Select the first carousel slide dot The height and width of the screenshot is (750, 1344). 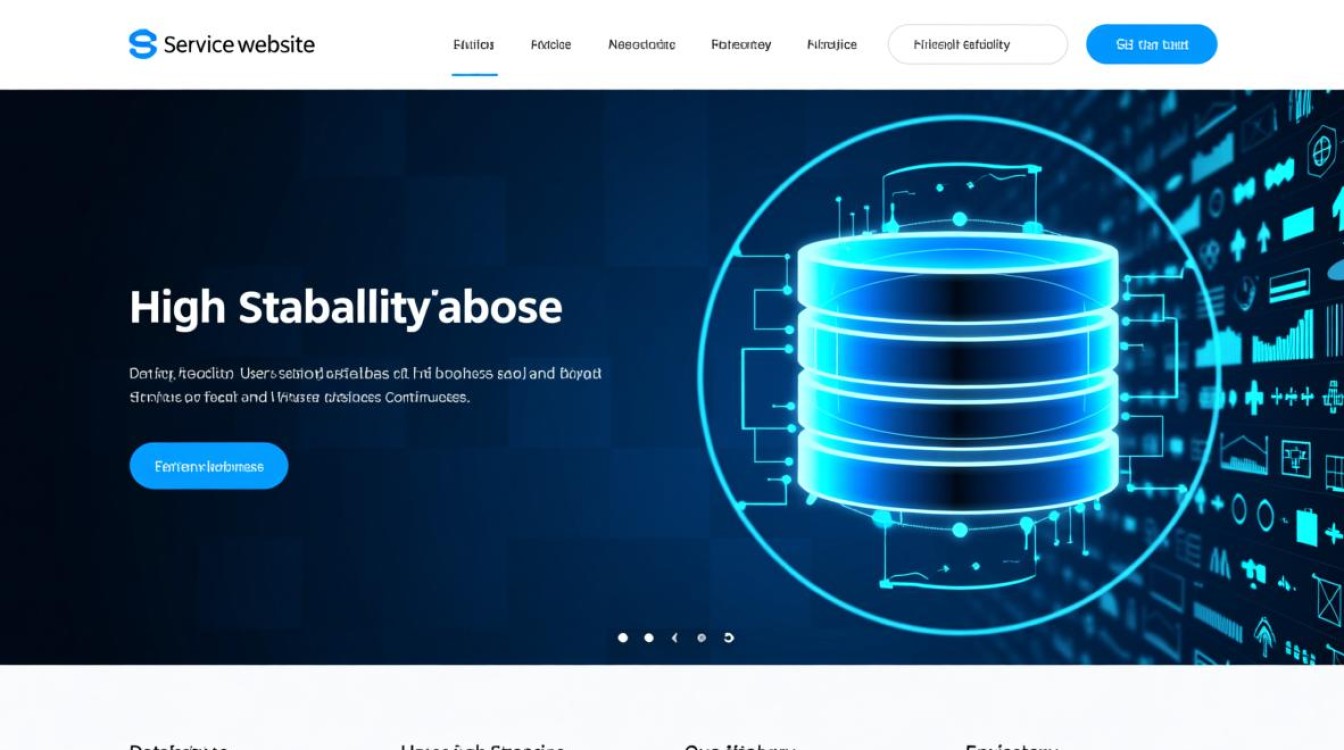tap(623, 637)
